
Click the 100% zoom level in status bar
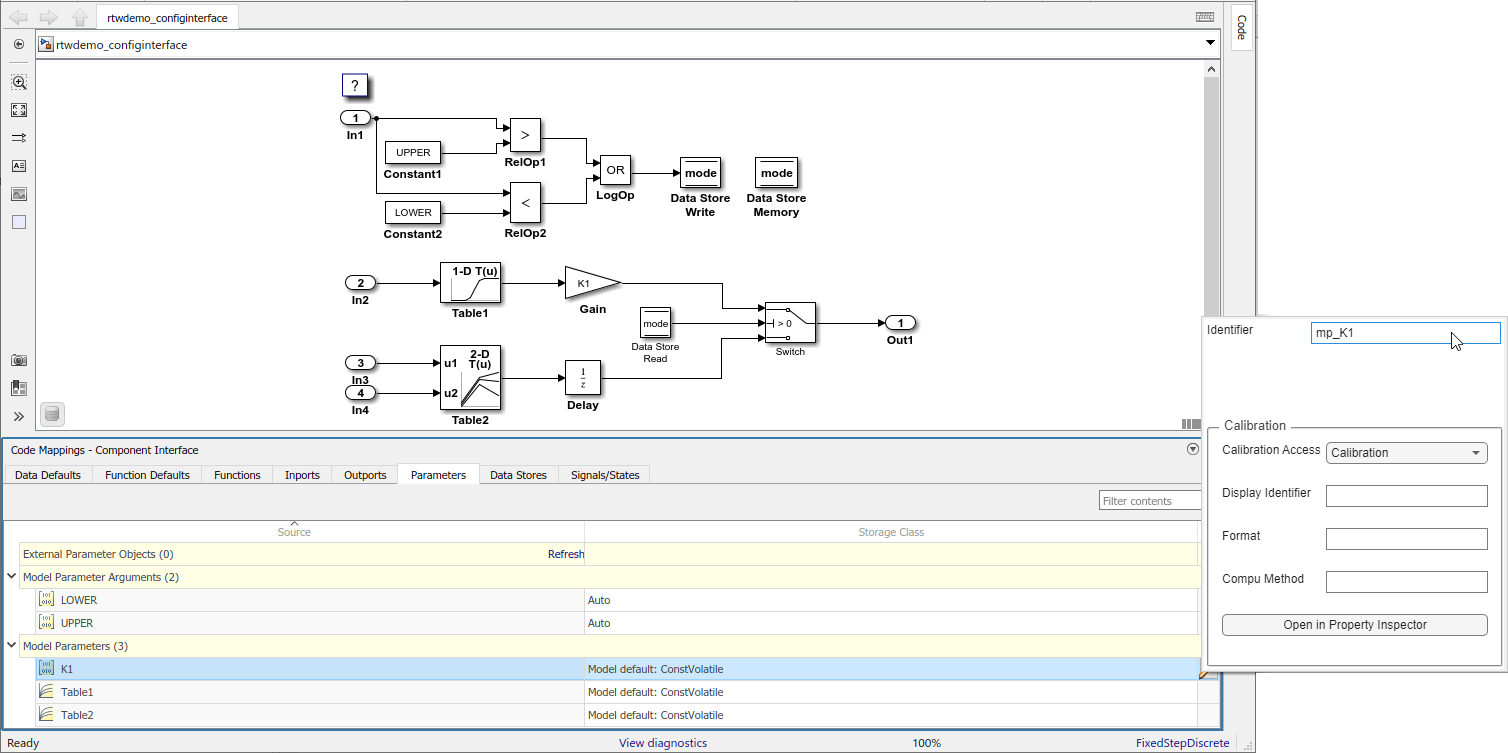click(x=926, y=743)
